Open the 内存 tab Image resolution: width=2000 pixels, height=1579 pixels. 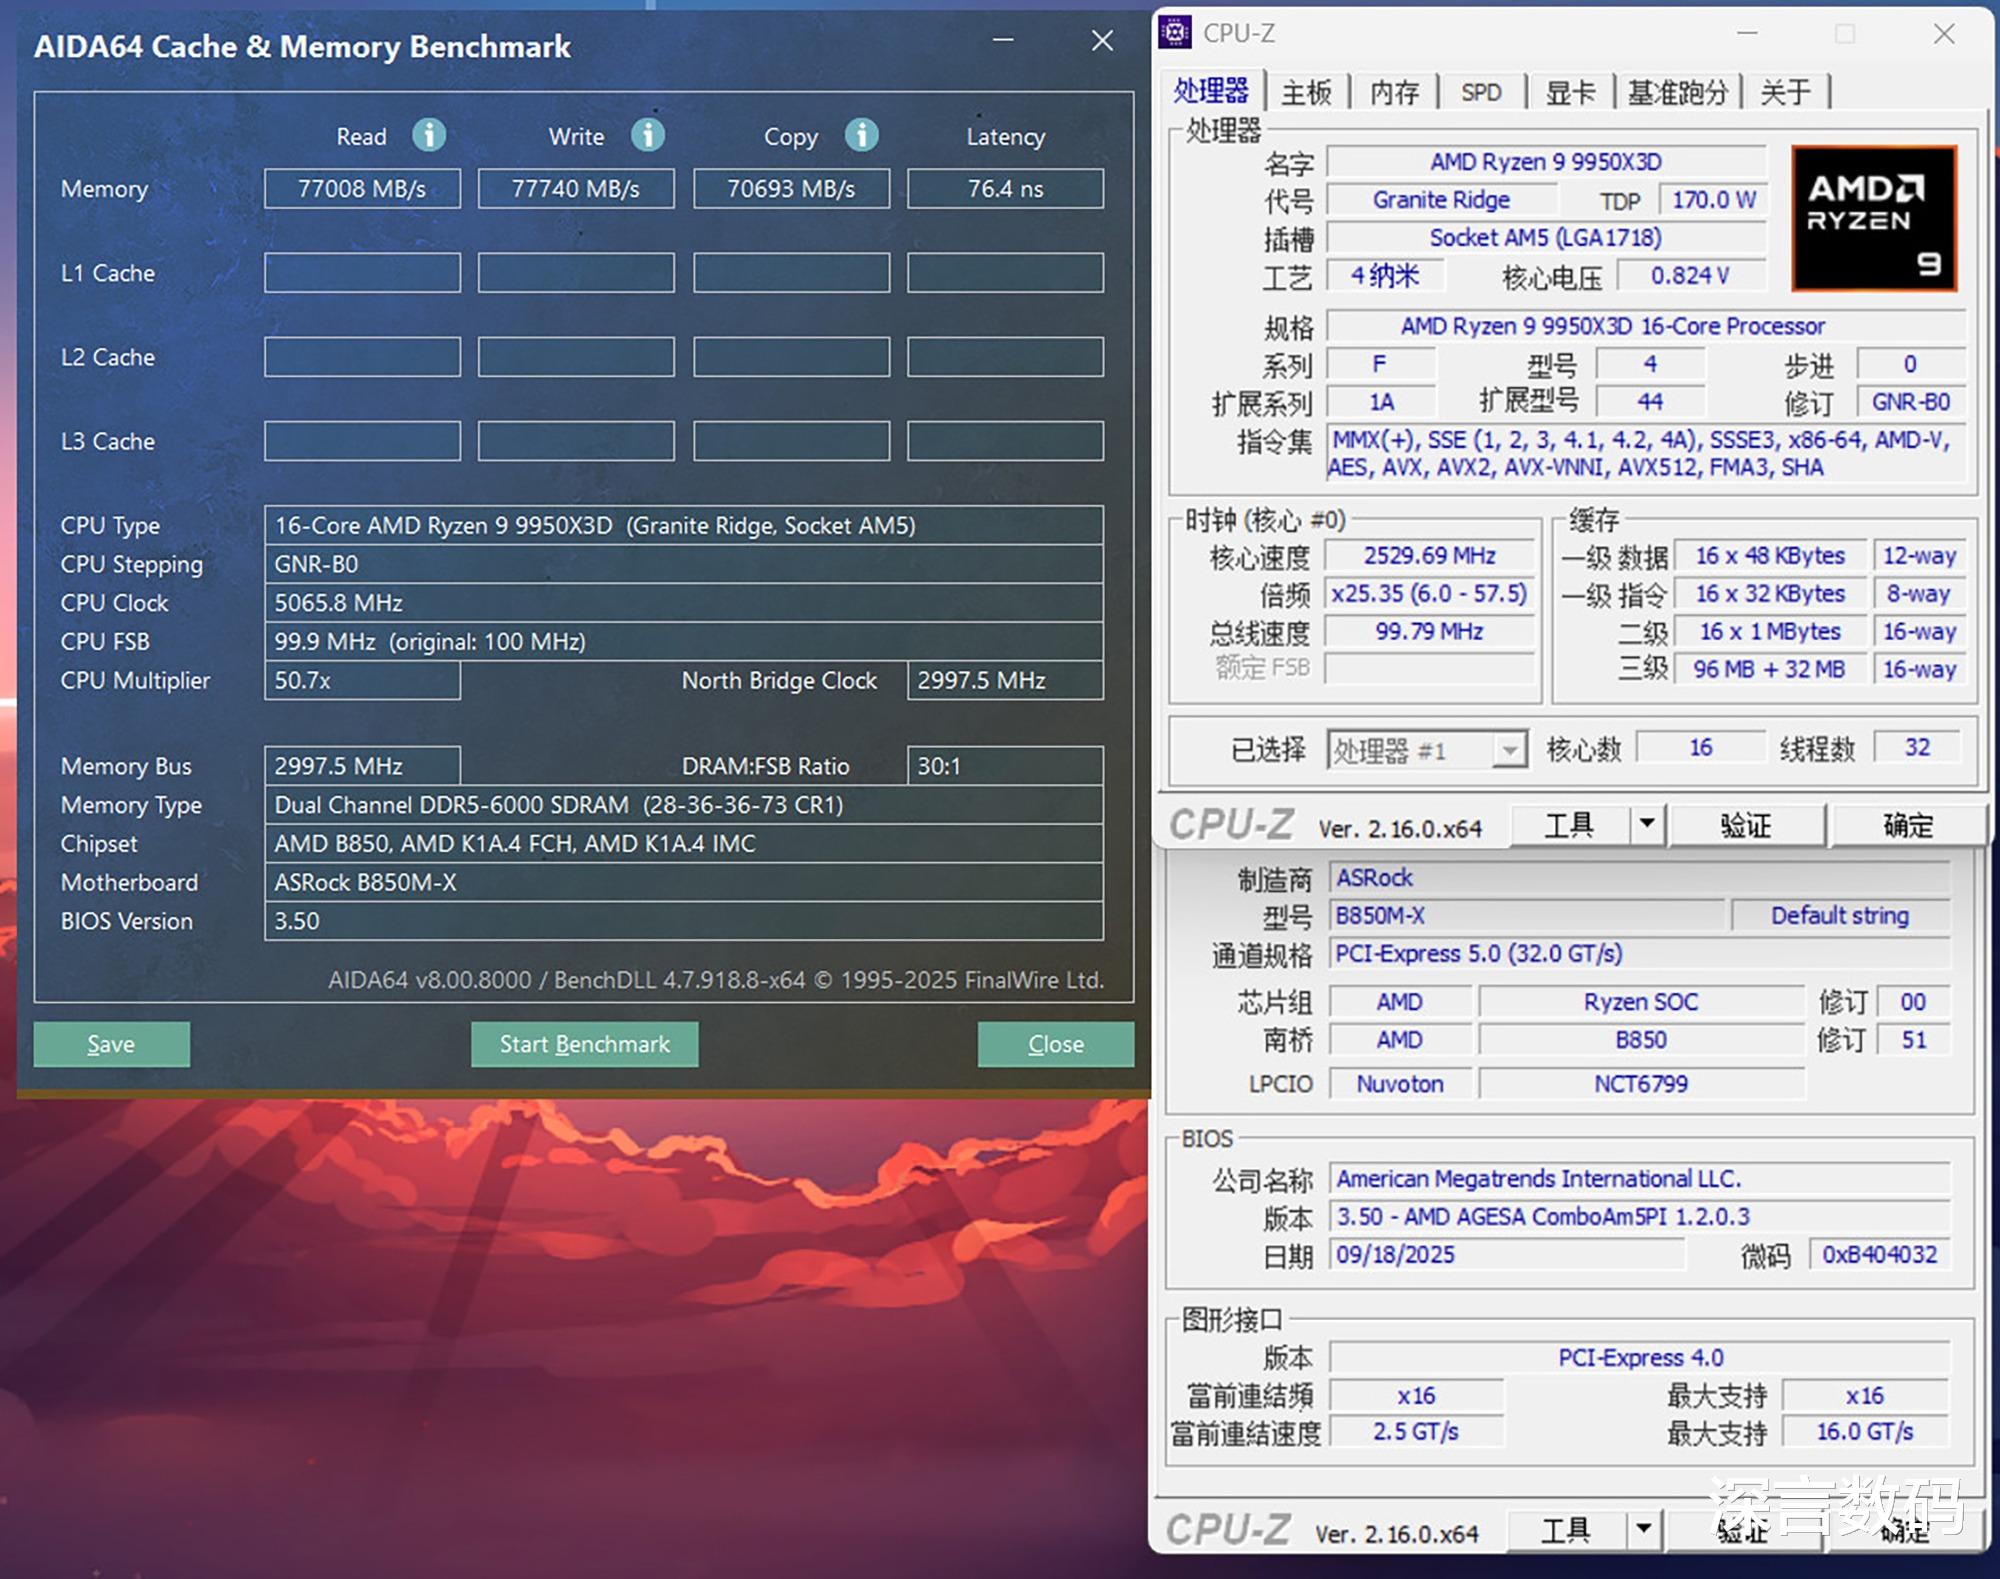[x=1394, y=93]
